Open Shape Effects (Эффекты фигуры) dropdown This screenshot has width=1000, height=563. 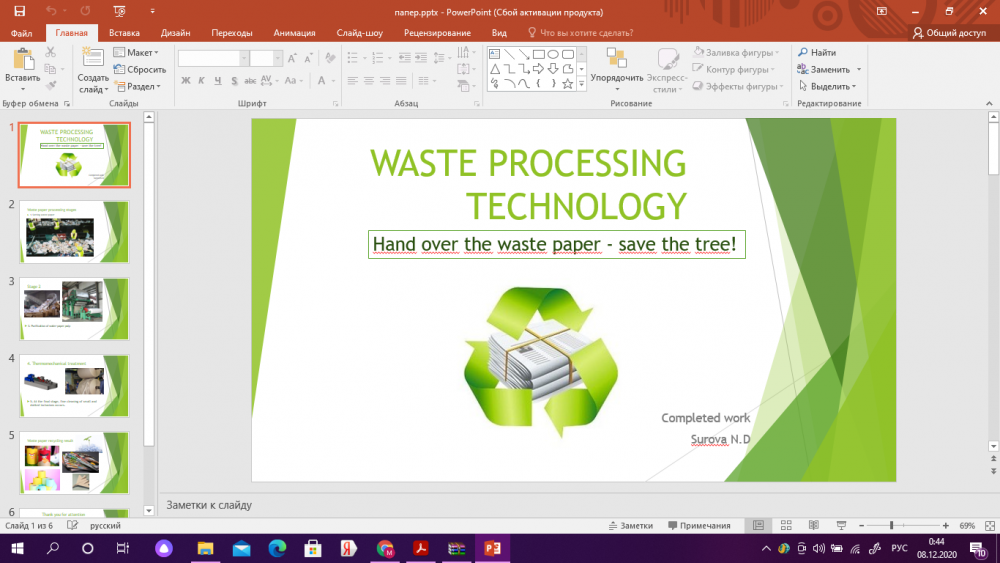[738, 86]
